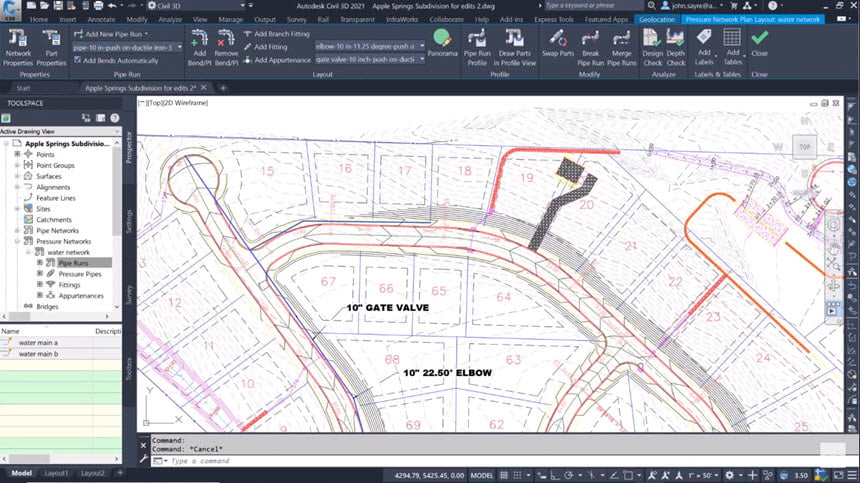The image size is (860, 483).
Task: Click the Plot printer icon in quick access toolbar
Action: 98,5
